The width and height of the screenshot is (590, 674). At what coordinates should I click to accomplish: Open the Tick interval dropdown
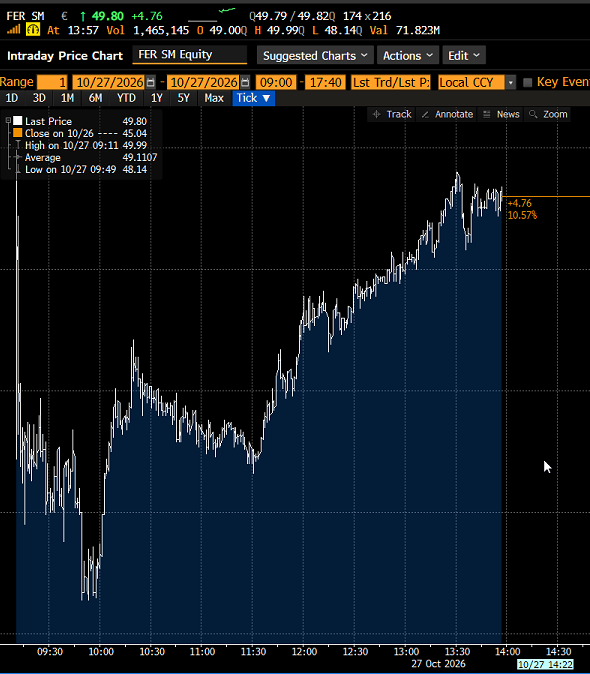(254, 98)
